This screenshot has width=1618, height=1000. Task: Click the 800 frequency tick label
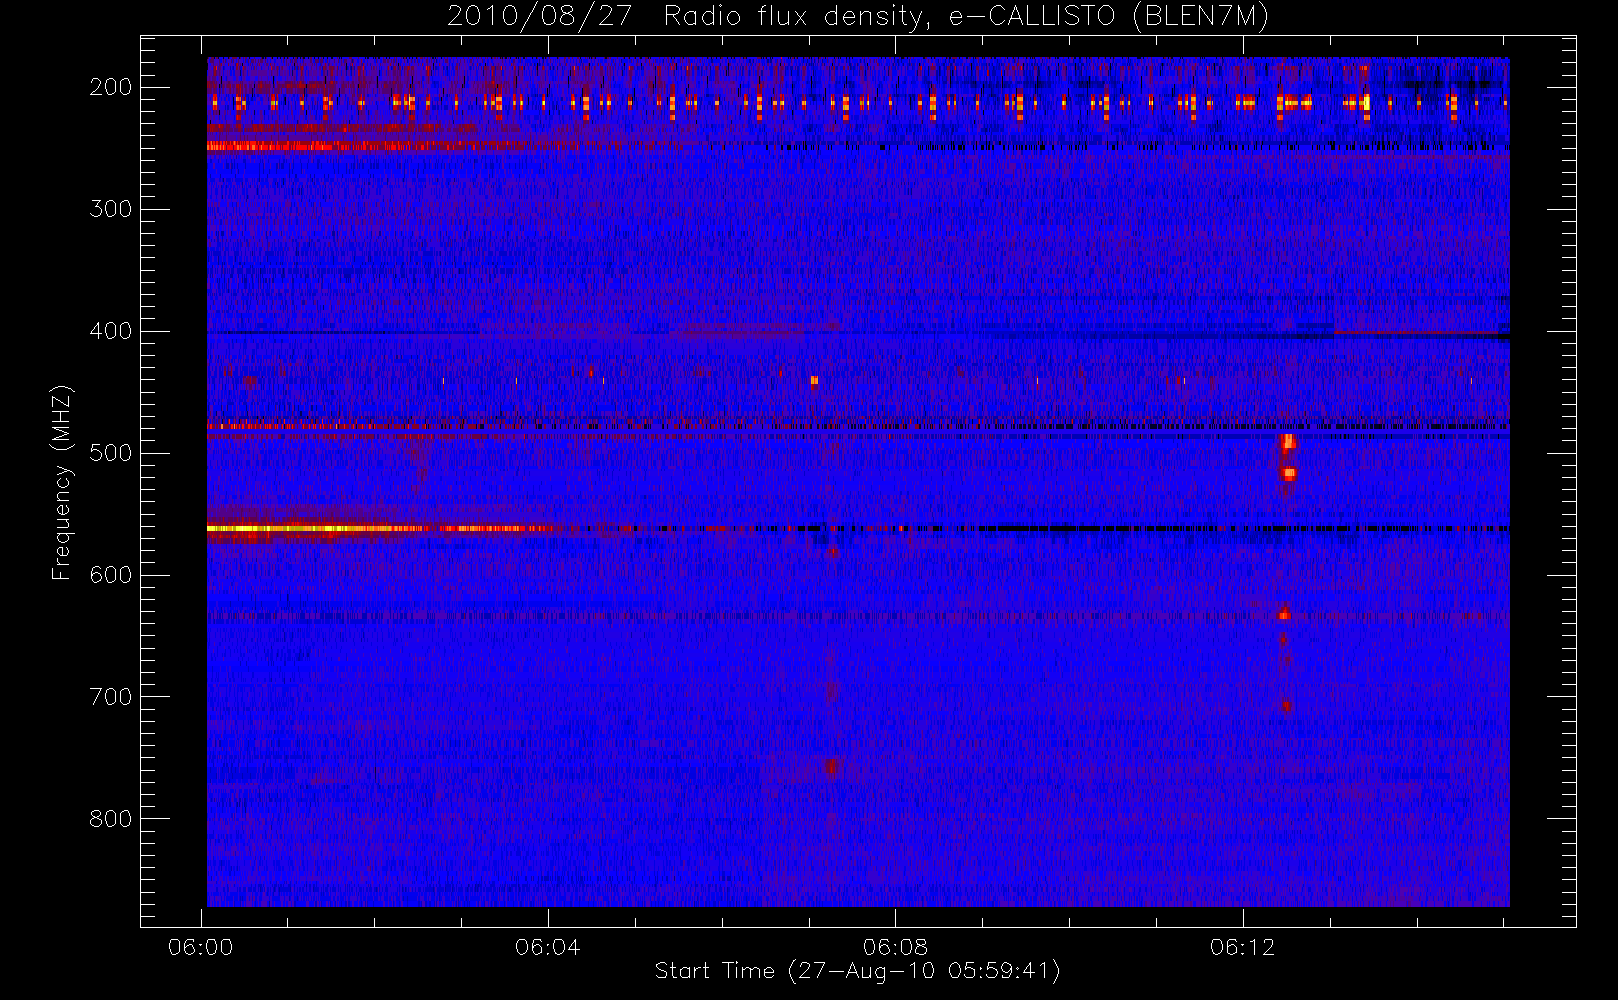110,819
